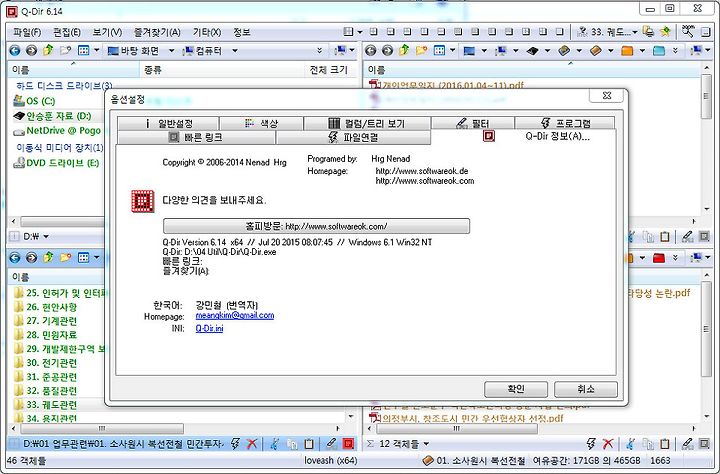Open the 파일(F) menu
The width and height of the screenshot is (720, 474).
coord(27,32)
